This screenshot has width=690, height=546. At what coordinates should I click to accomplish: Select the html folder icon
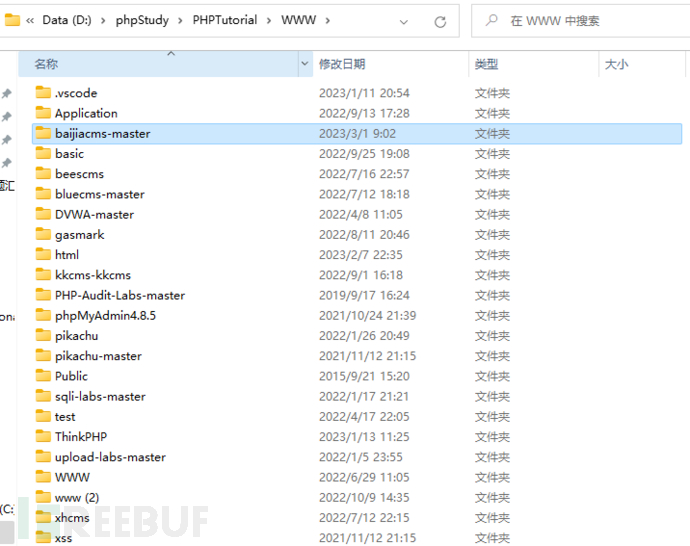tap(43, 254)
